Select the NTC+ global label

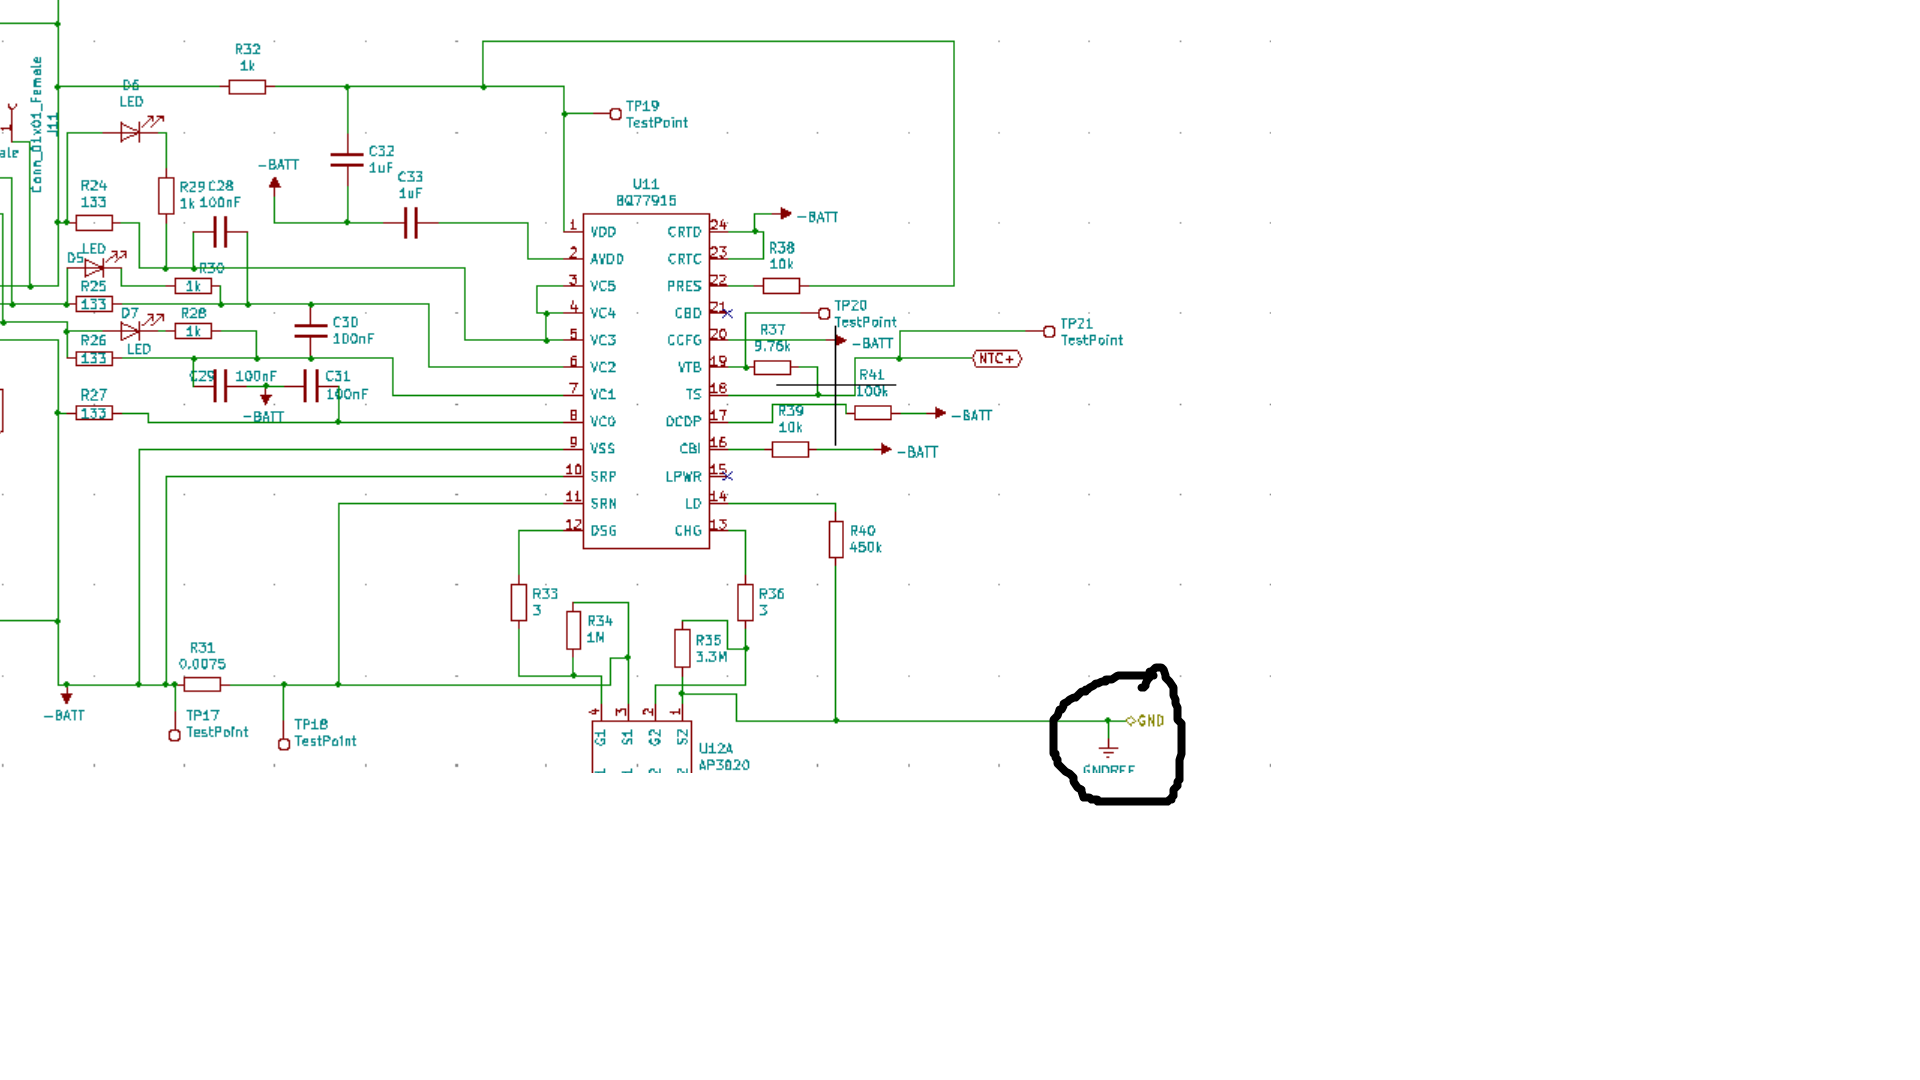click(x=997, y=358)
